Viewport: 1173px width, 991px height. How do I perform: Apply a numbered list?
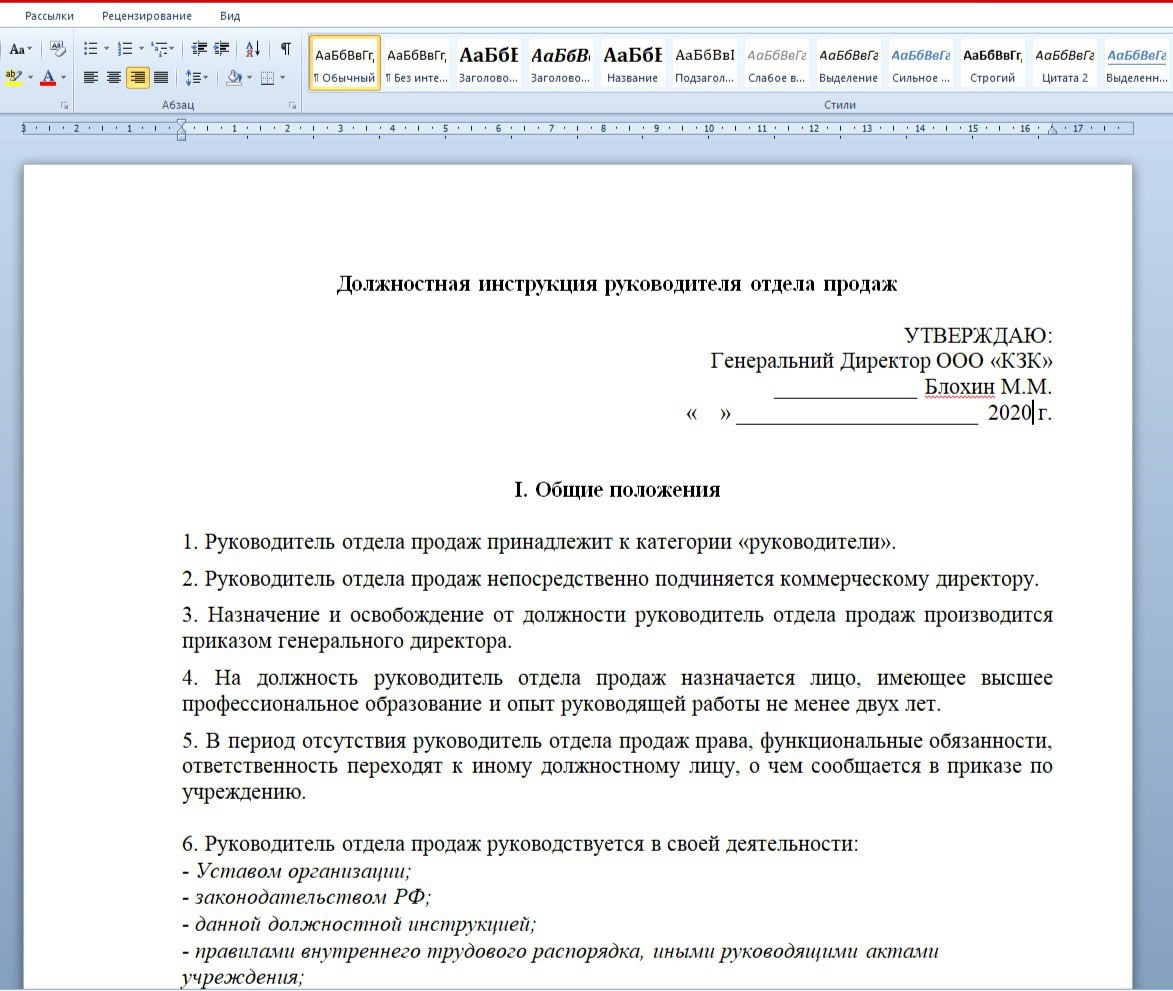point(125,48)
